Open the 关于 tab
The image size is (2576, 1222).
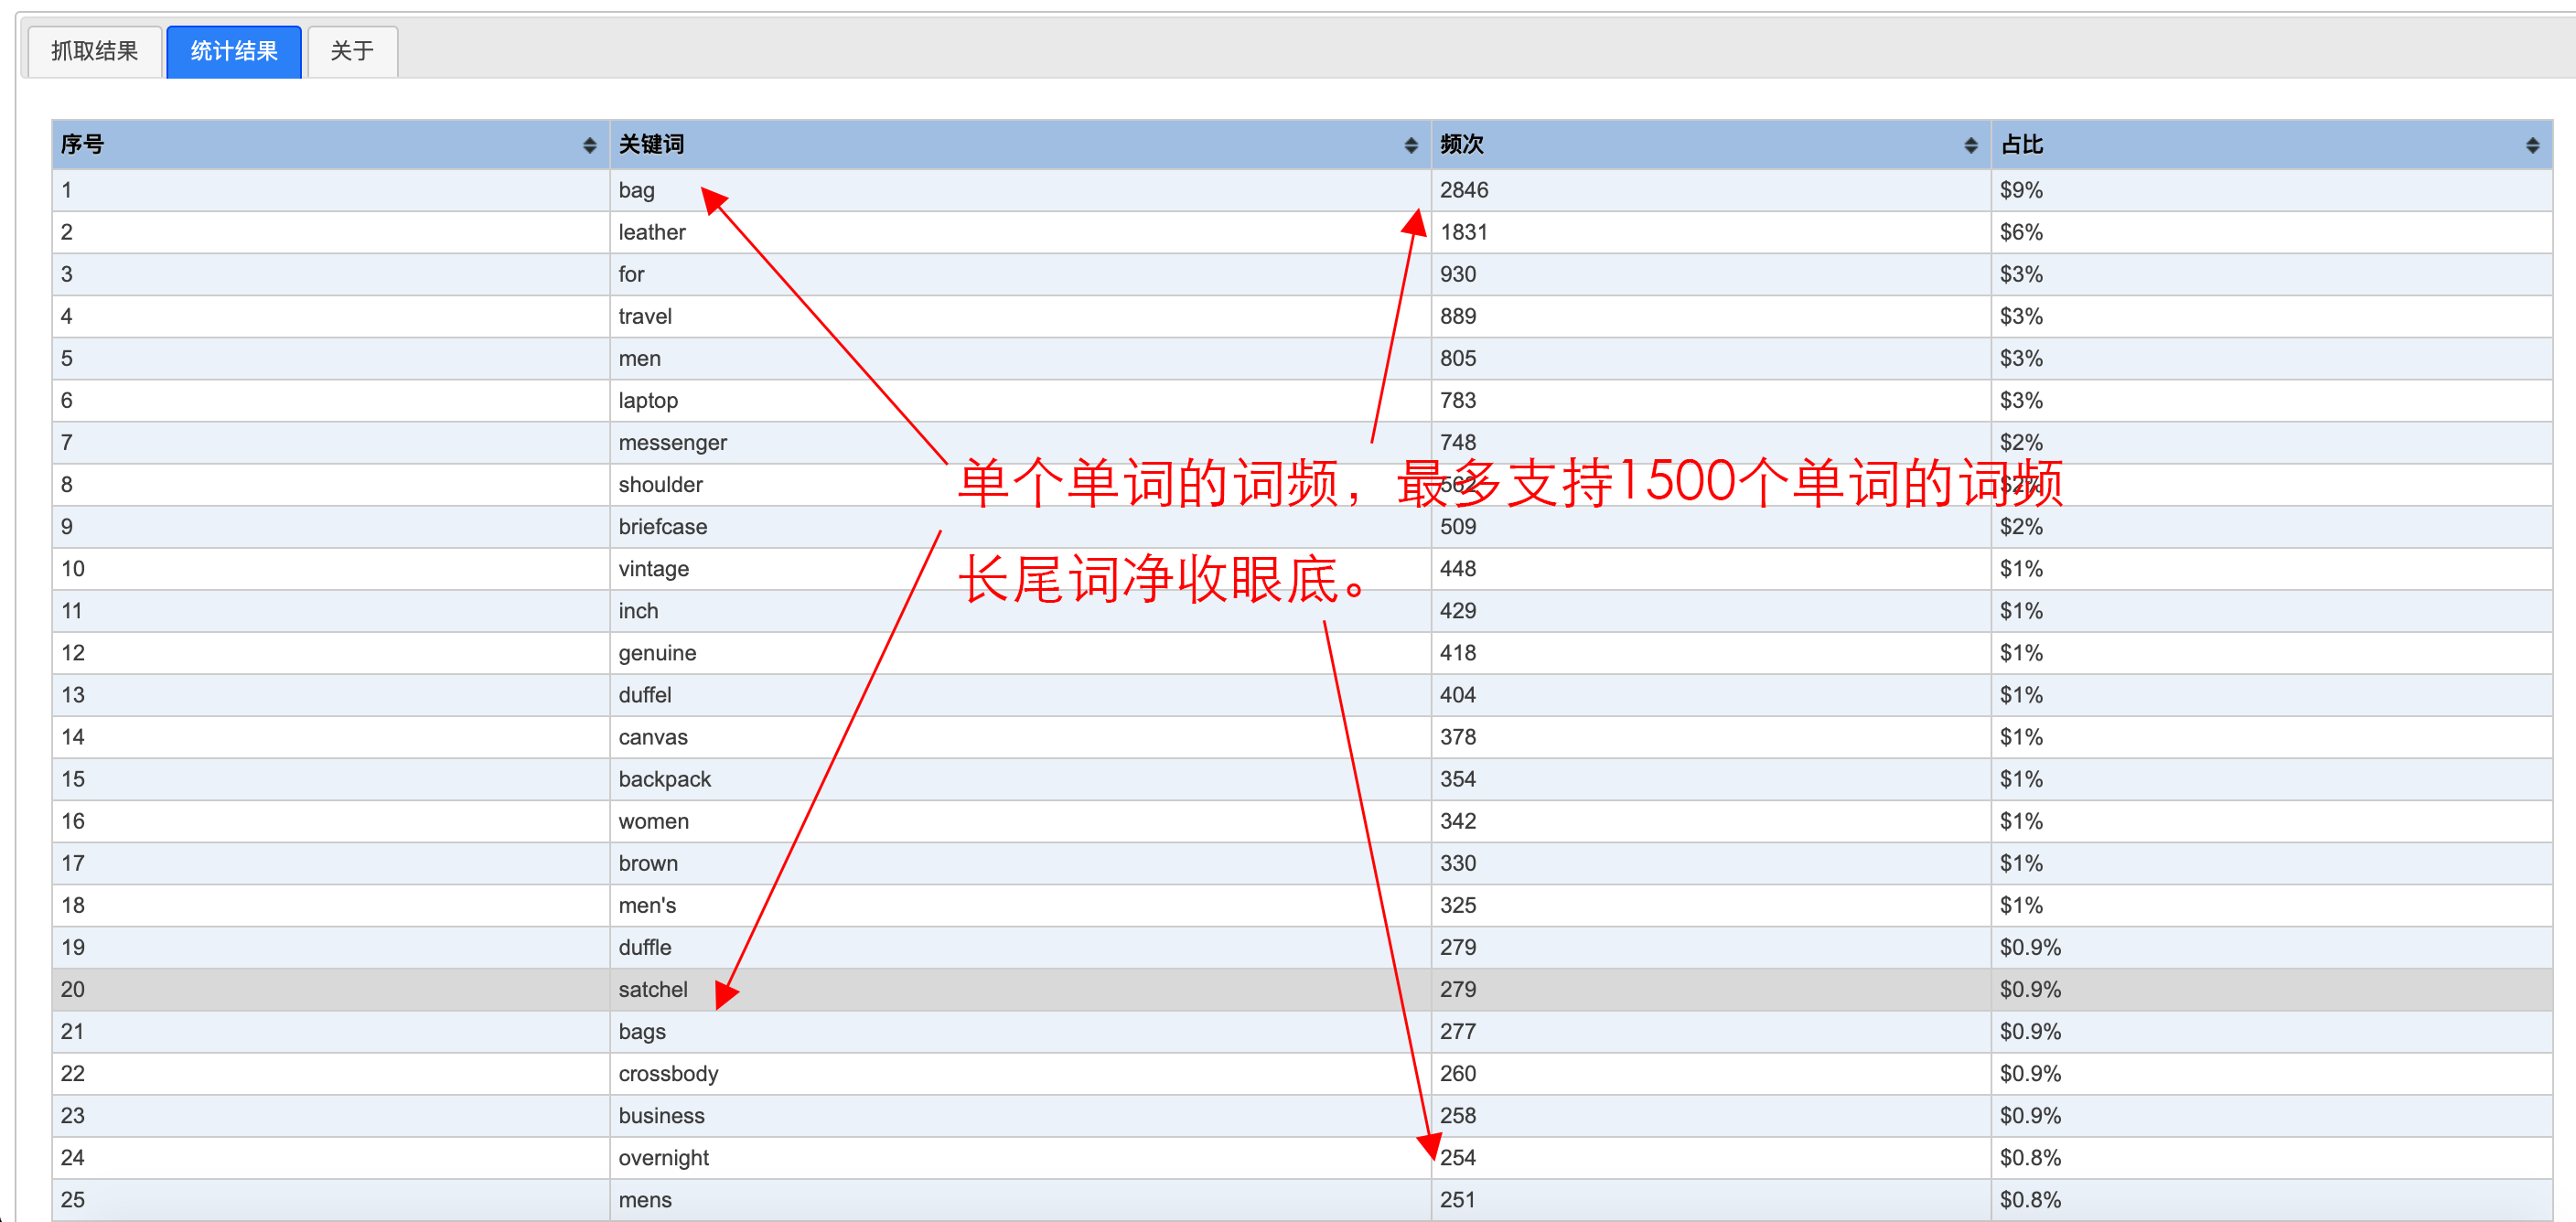[352, 51]
